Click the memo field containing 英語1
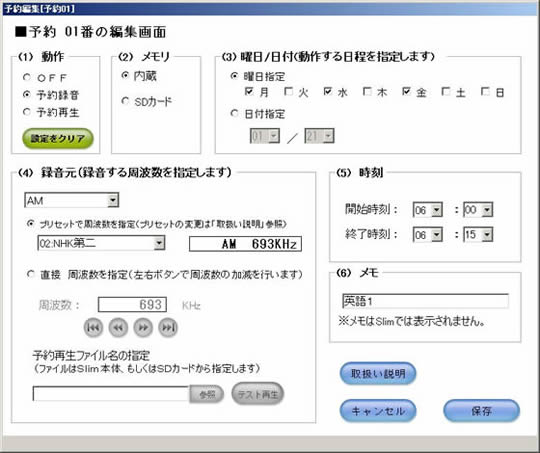The height and width of the screenshot is (453, 540). [x=425, y=301]
